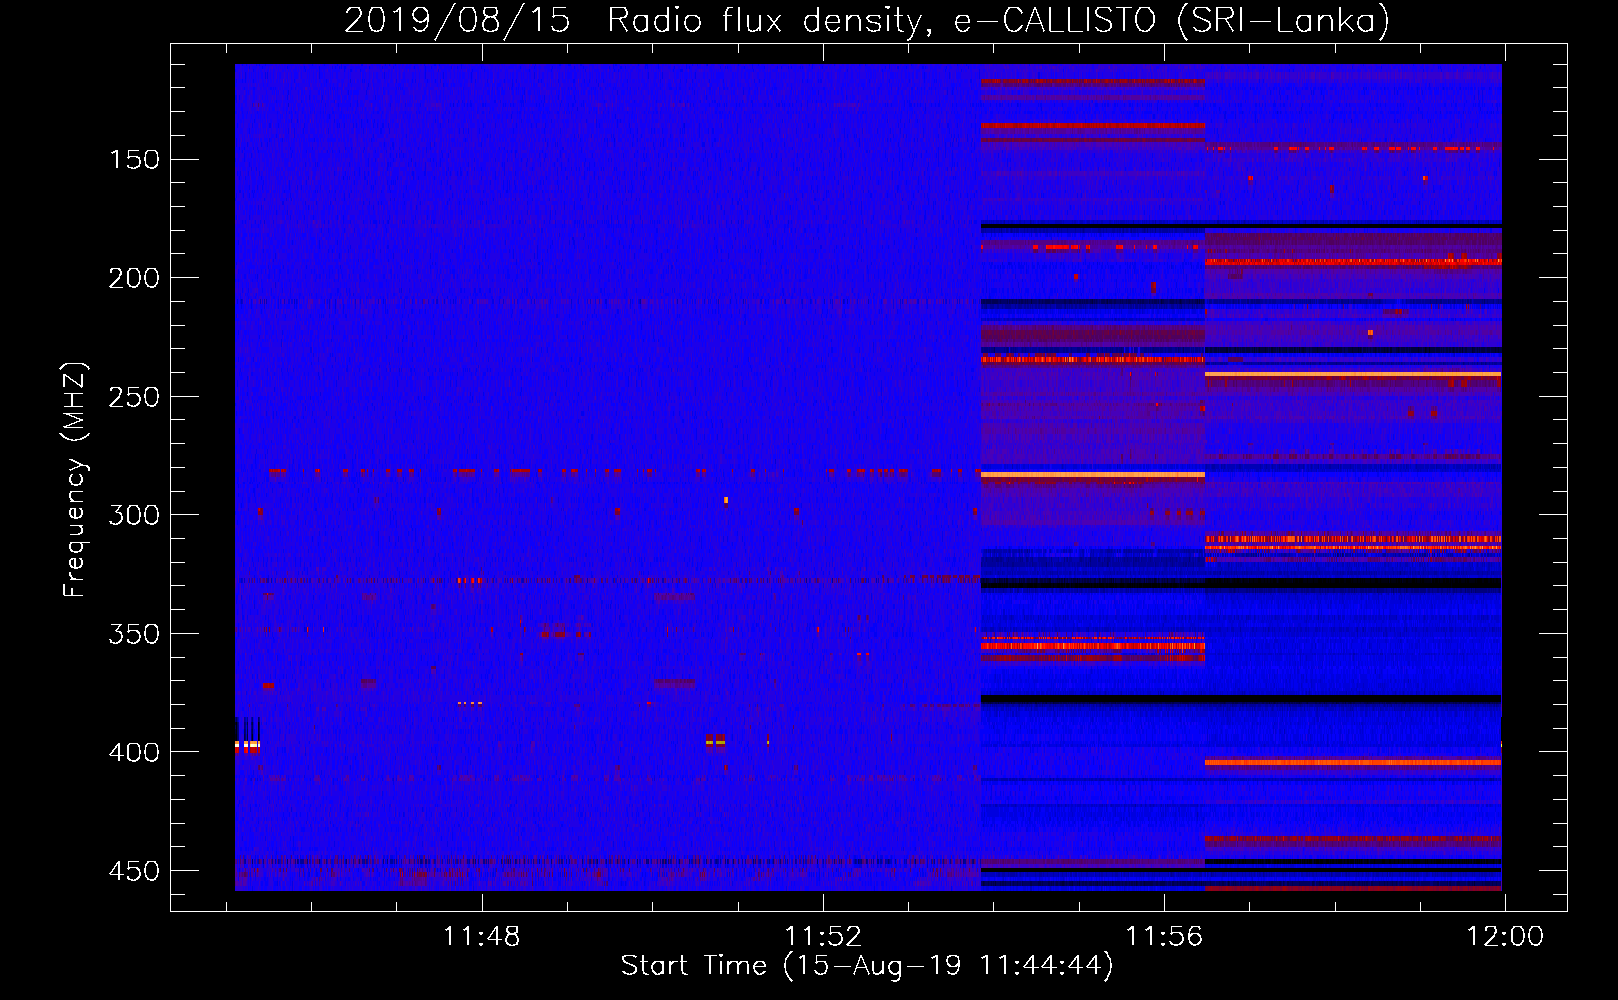Click the 150 frequency tick label
The width and height of the screenshot is (1618, 1000).
(134, 160)
